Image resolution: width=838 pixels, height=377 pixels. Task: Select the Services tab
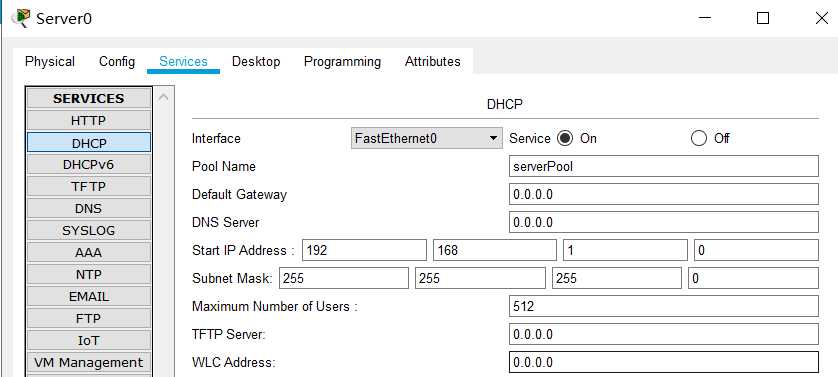pyautogui.click(x=183, y=61)
